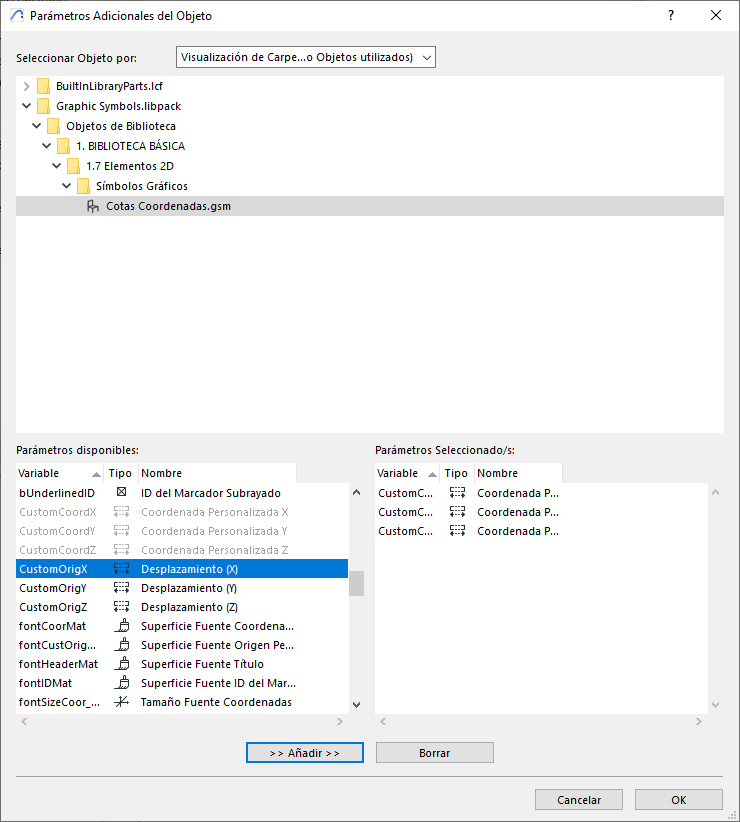The height and width of the screenshot is (822, 740).
Task: Click the help question mark in title bar
Action: 670,16
